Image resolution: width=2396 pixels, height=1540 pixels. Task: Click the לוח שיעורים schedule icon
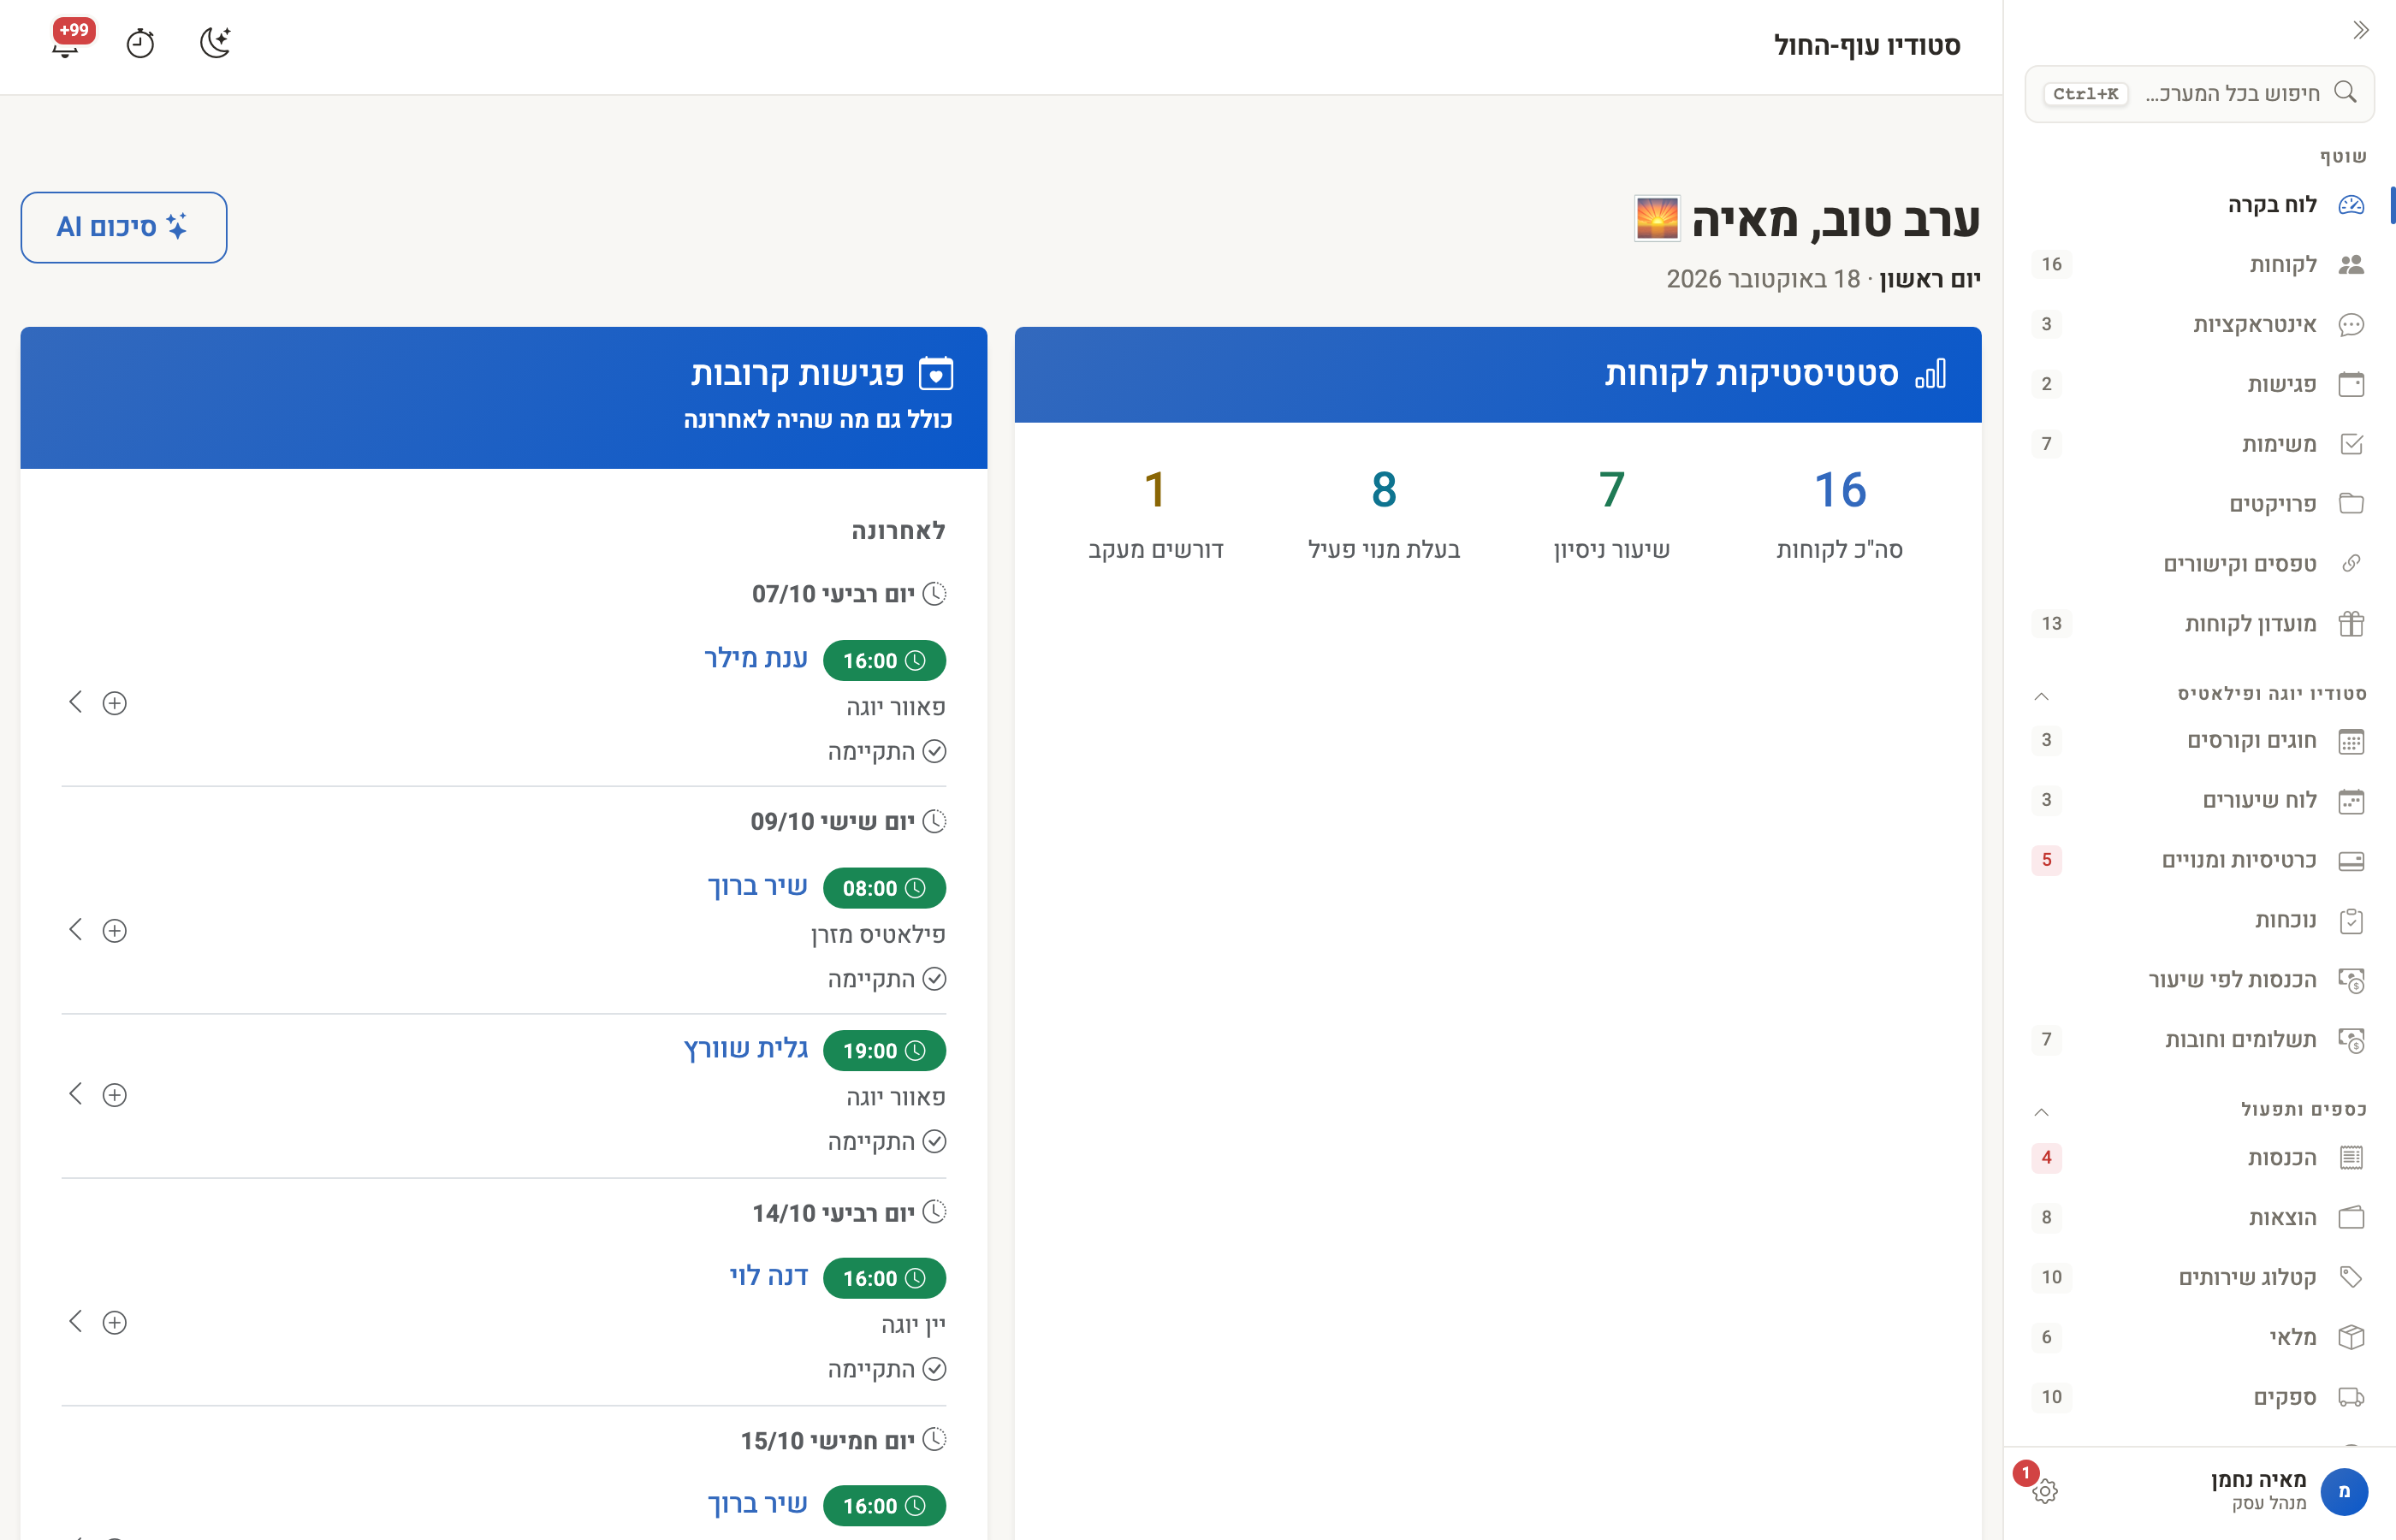pos(2351,801)
